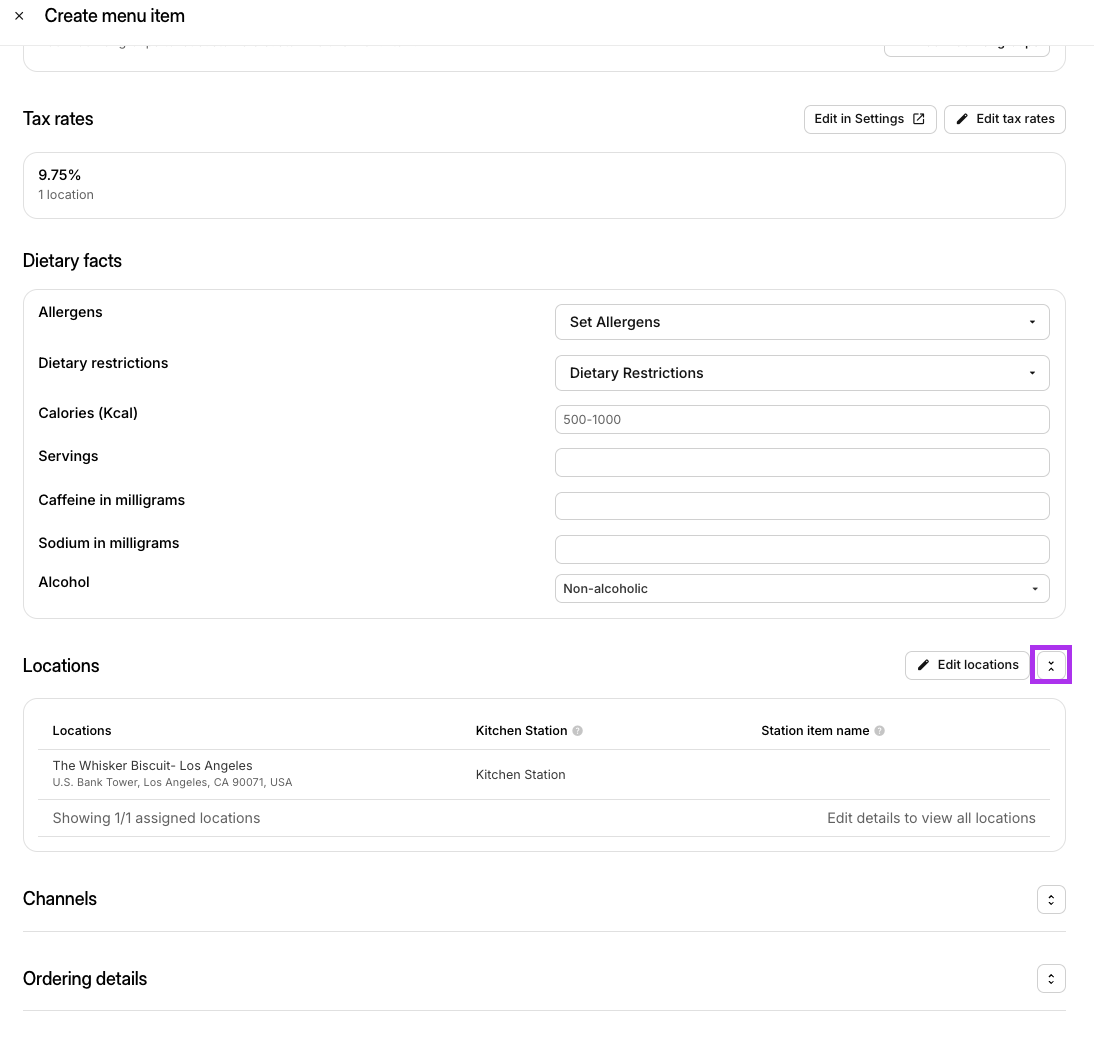This screenshot has height=1041, width=1094.
Task: Focus the Calories (Kcal) input field
Action: pyautogui.click(x=802, y=419)
